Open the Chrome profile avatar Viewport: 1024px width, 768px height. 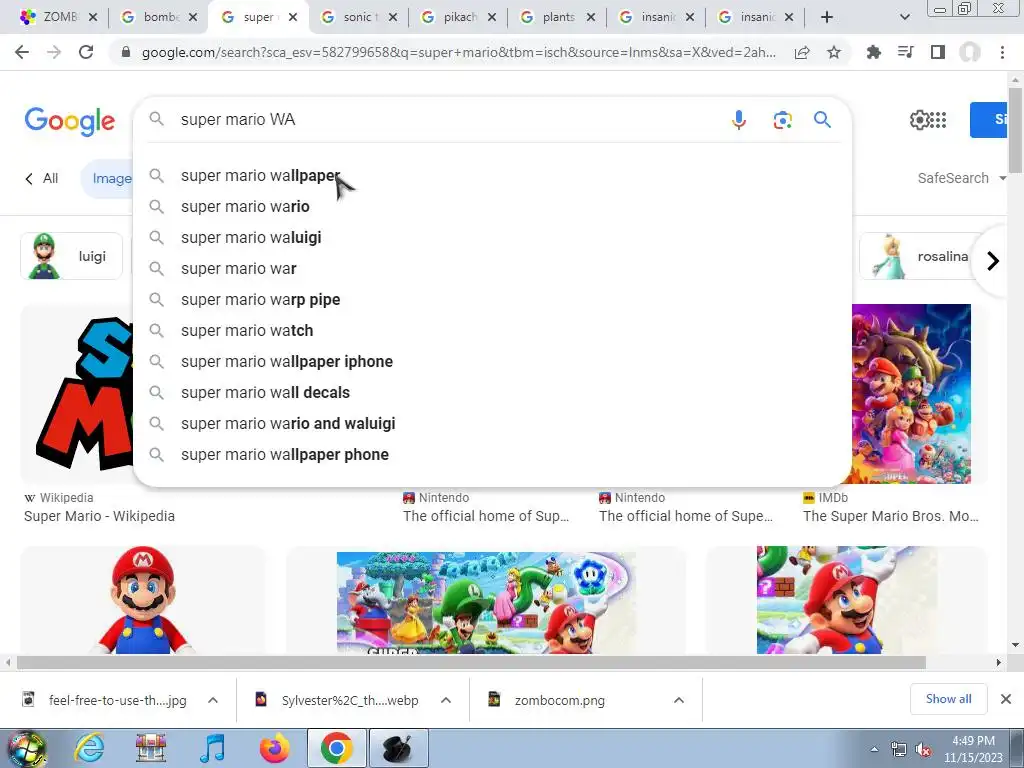click(970, 52)
